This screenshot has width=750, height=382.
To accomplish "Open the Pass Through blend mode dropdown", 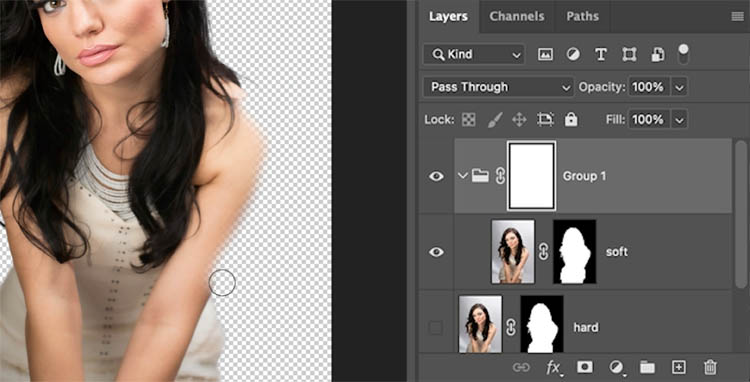I will [x=498, y=87].
